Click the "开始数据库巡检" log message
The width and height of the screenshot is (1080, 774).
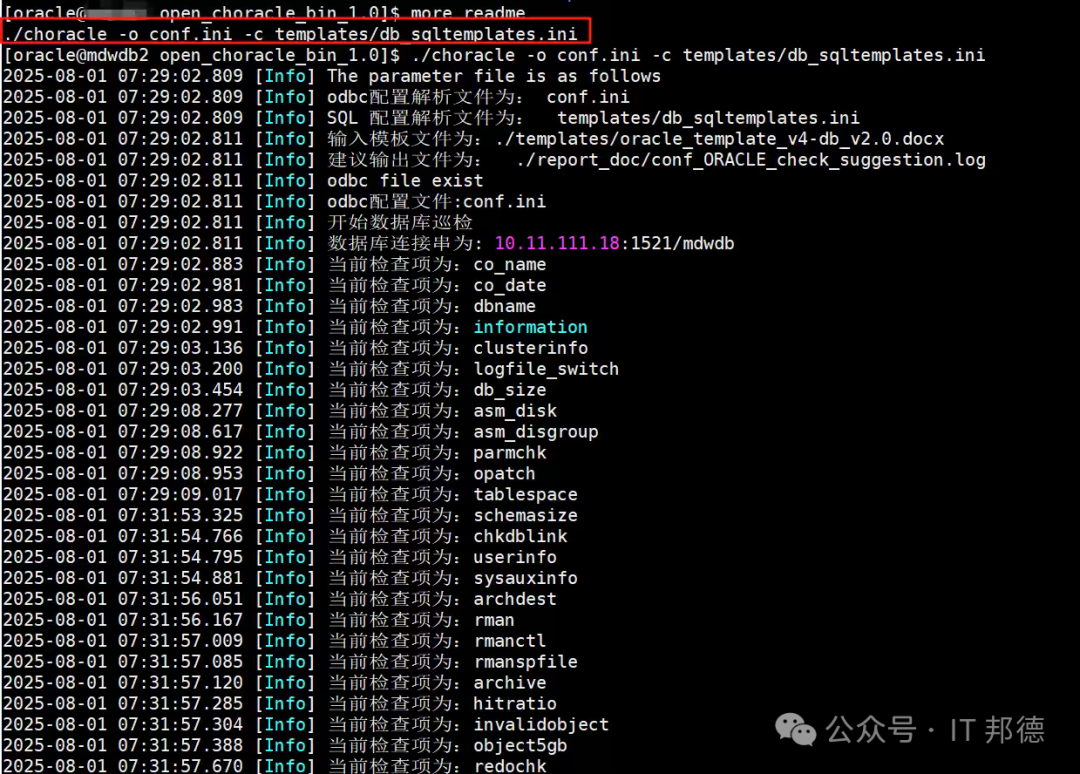pos(400,222)
